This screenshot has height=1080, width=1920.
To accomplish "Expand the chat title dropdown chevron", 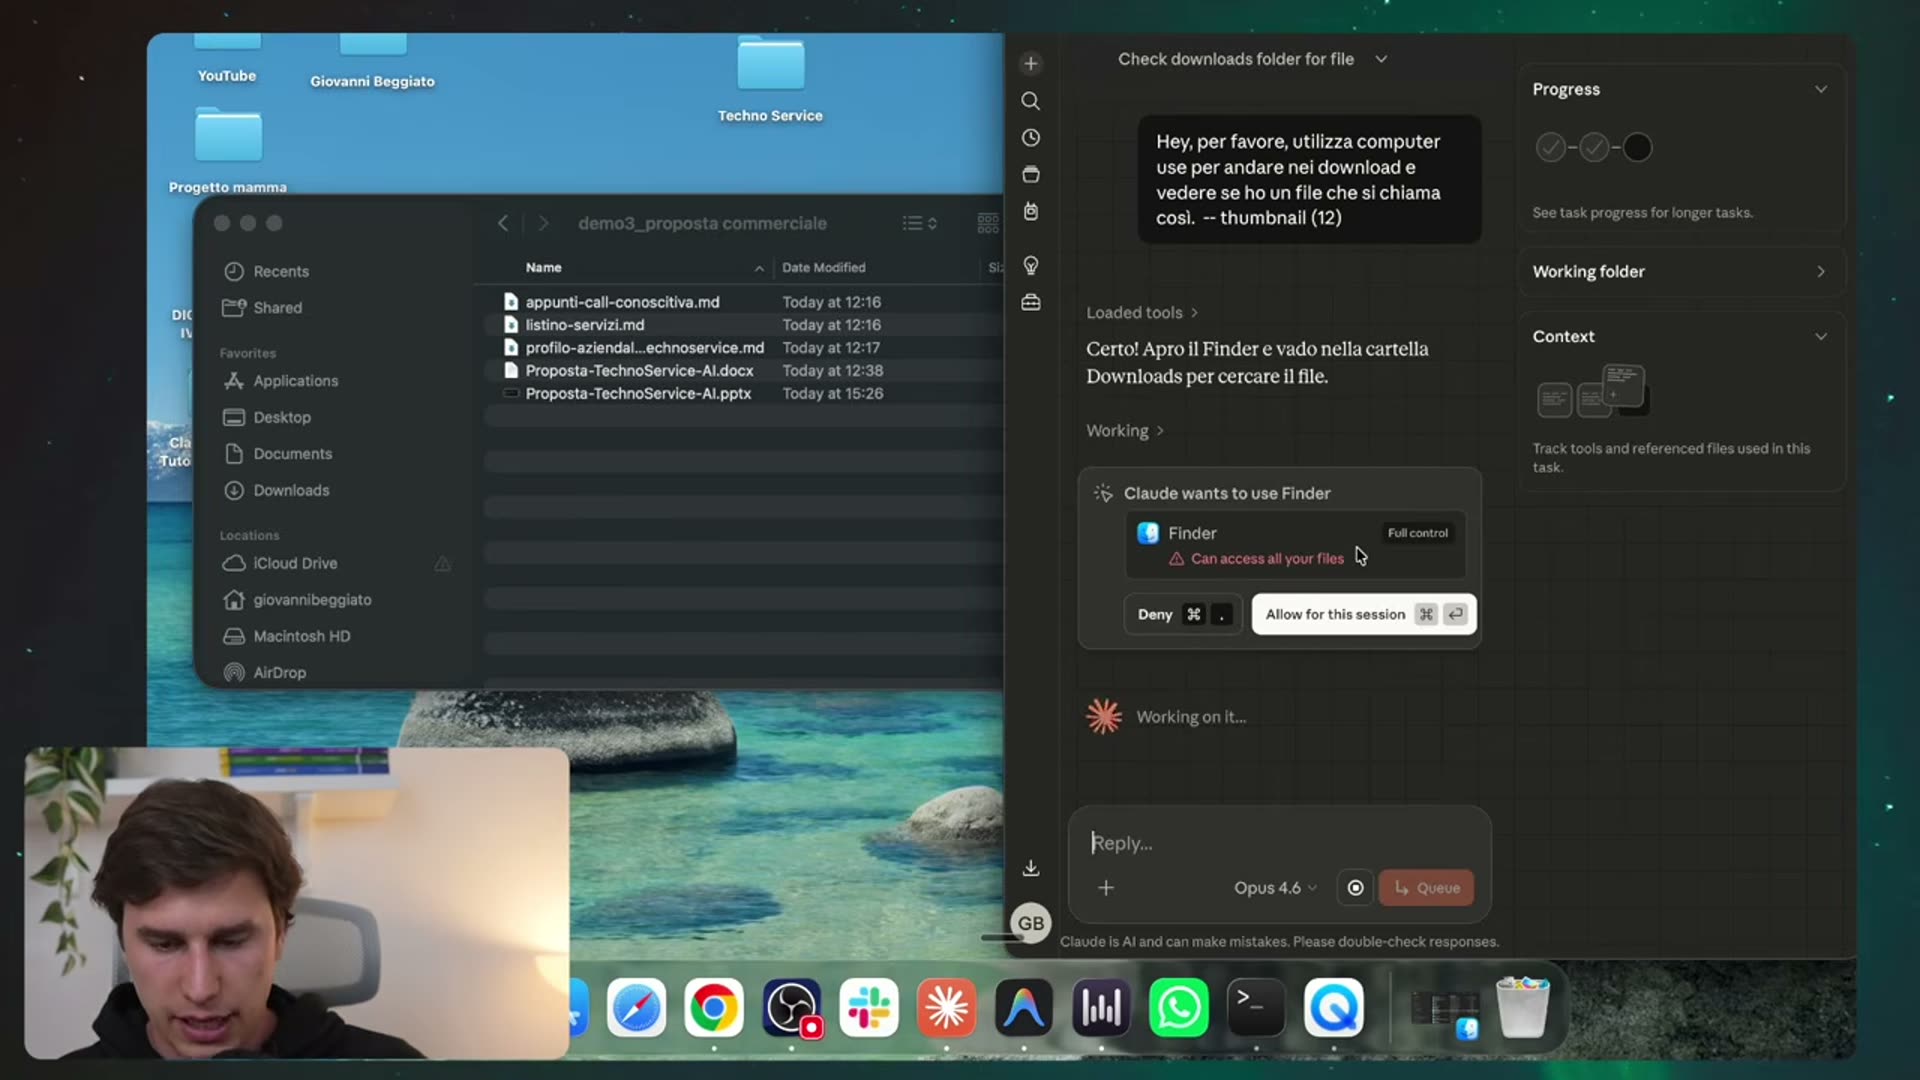I will [x=1381, y=59].
